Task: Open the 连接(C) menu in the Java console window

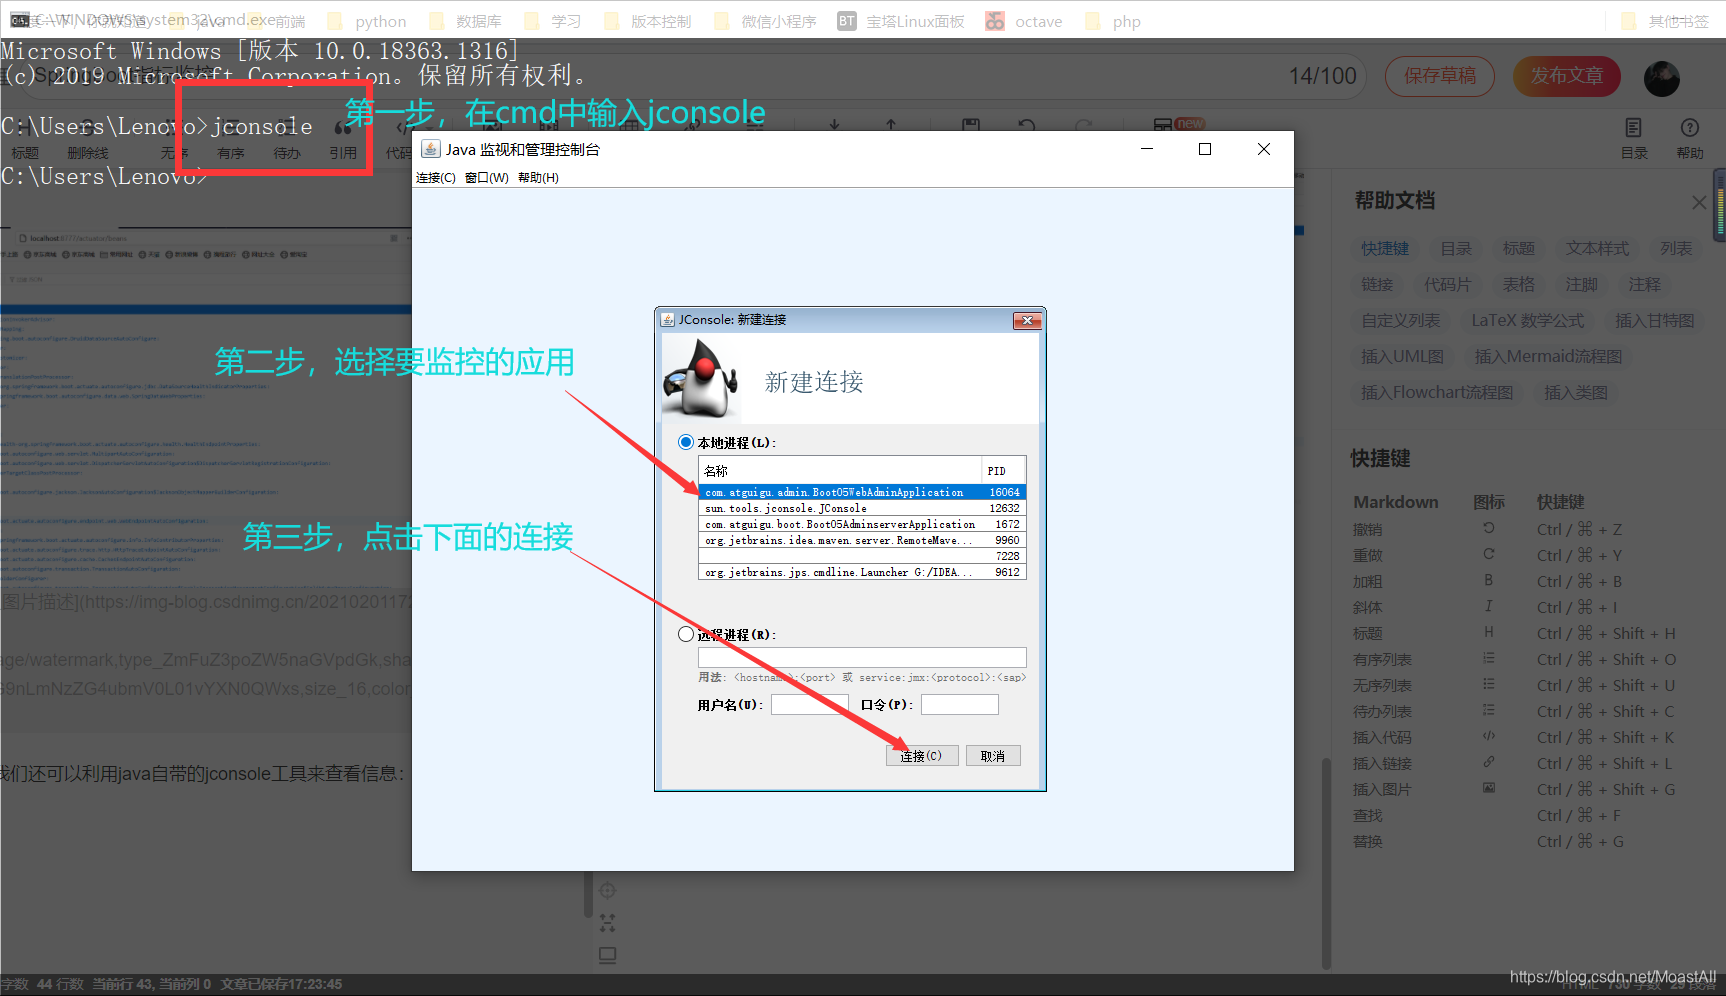Action: click(x=435, y=178)
